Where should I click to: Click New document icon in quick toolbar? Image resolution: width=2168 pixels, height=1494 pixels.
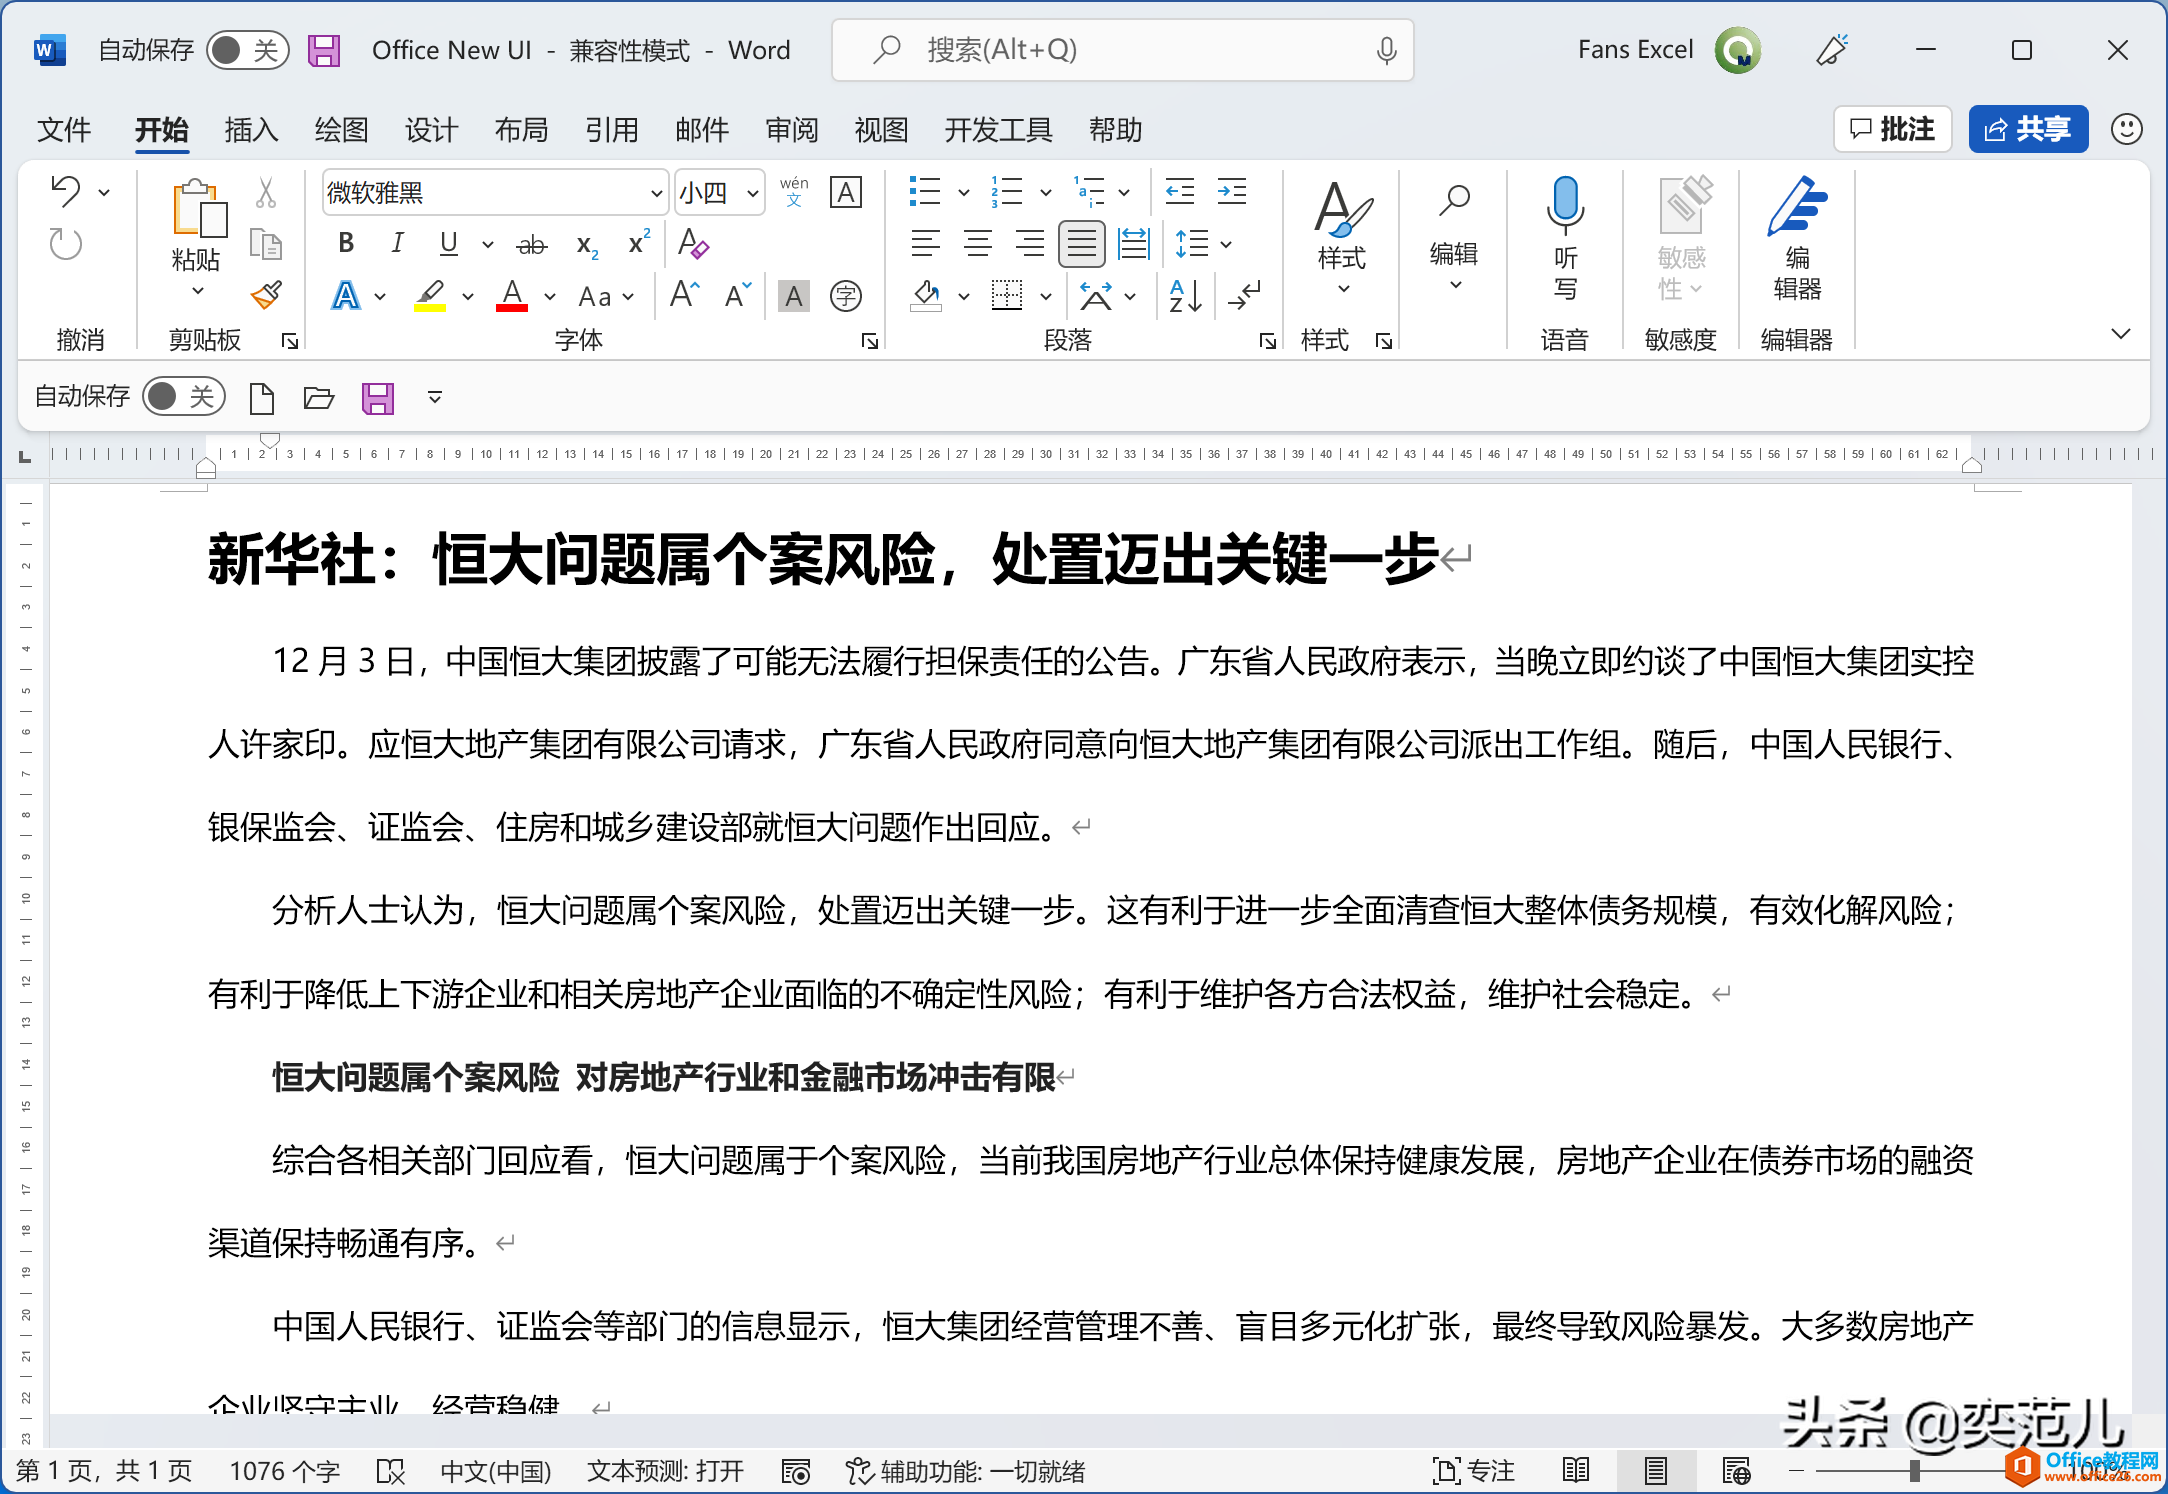tap(262, 398)
